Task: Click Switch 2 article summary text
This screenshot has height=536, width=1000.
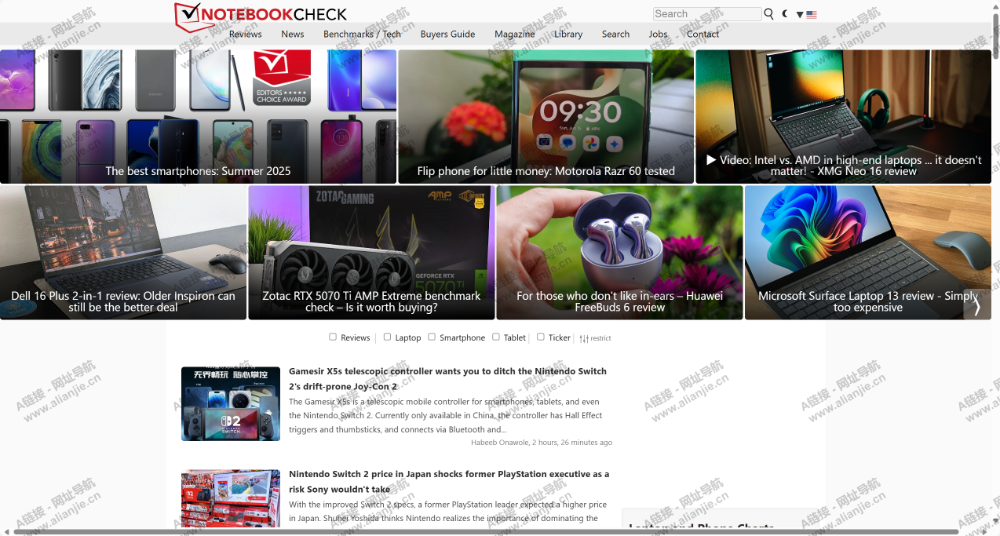Action: 448,511
